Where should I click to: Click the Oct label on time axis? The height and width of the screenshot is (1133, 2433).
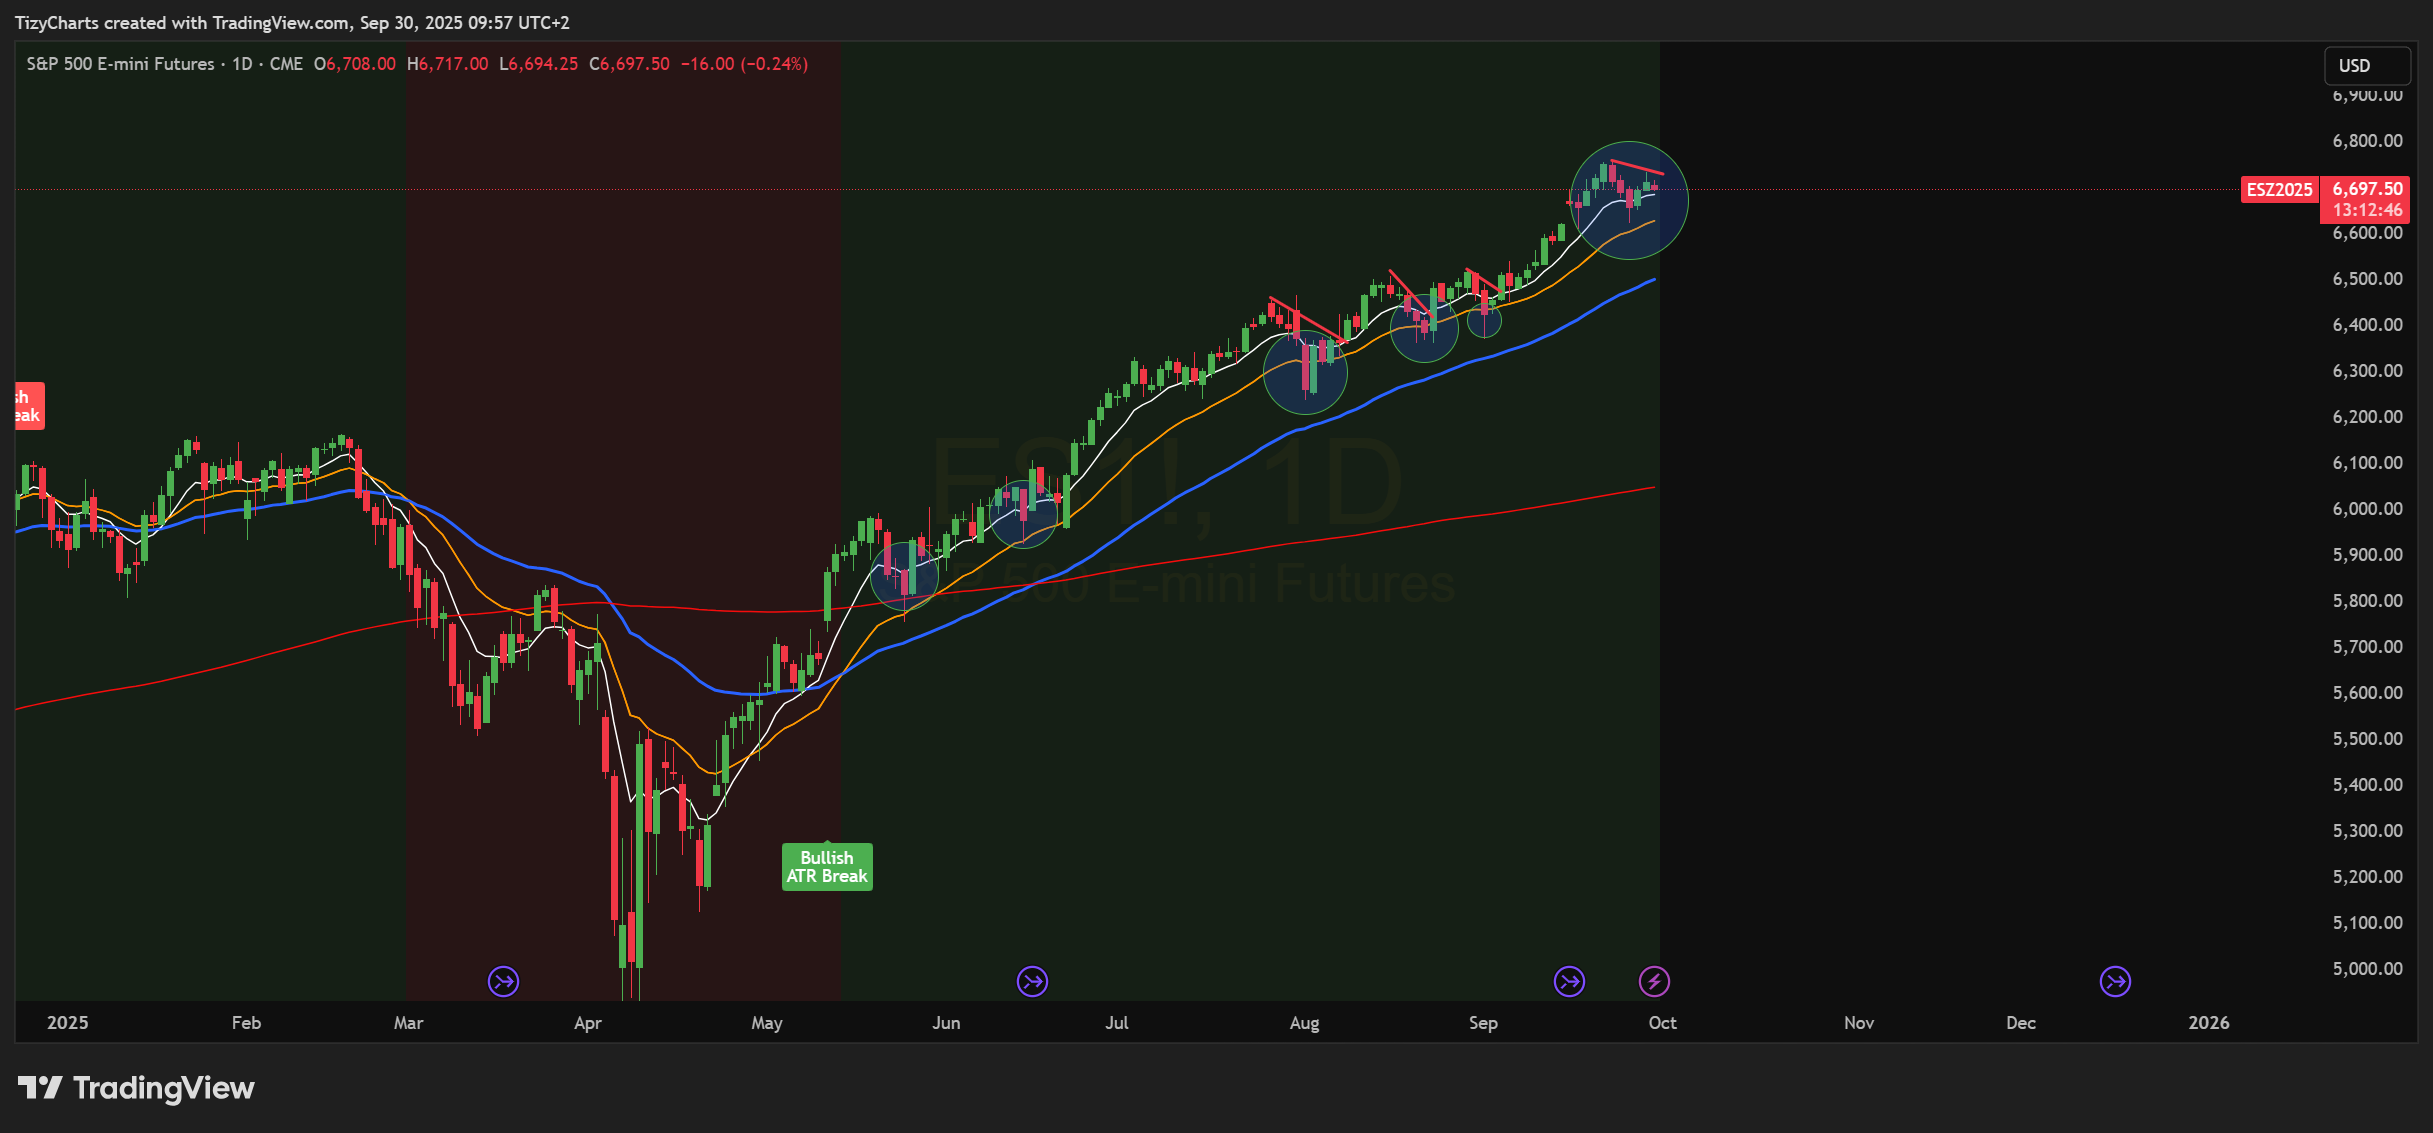pyautogui.click(x=1662, y=1022)
